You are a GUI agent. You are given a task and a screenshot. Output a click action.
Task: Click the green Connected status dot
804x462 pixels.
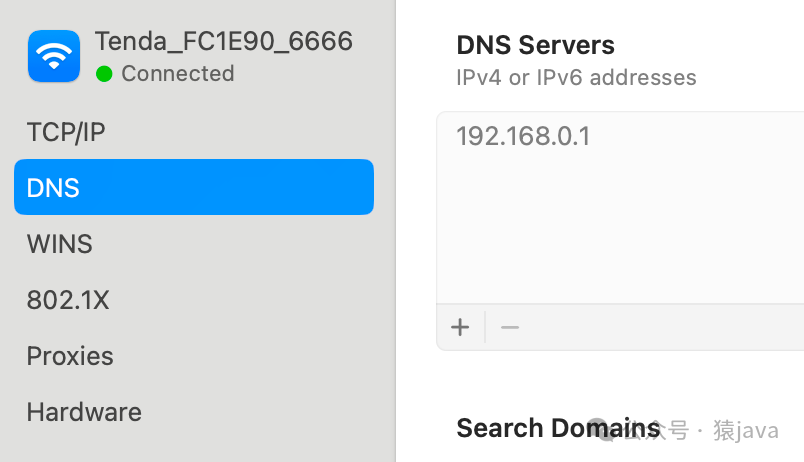104,74
